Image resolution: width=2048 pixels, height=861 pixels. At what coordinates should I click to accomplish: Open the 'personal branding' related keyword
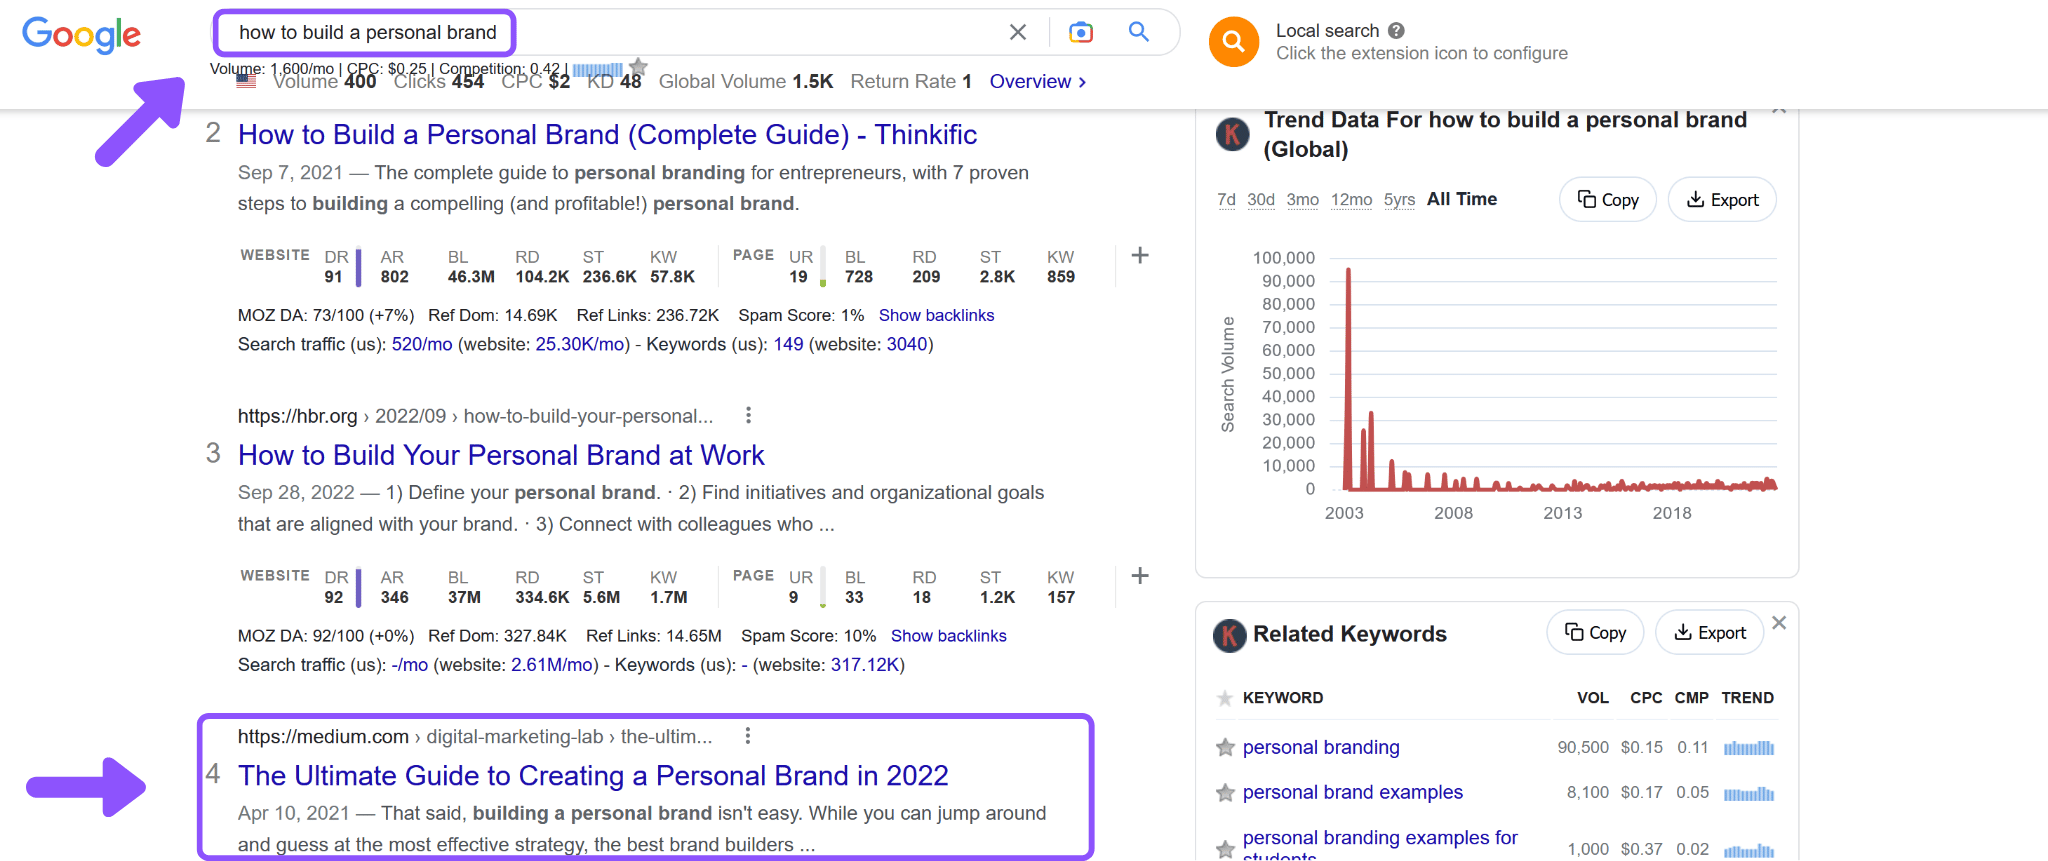point(1321,747)
